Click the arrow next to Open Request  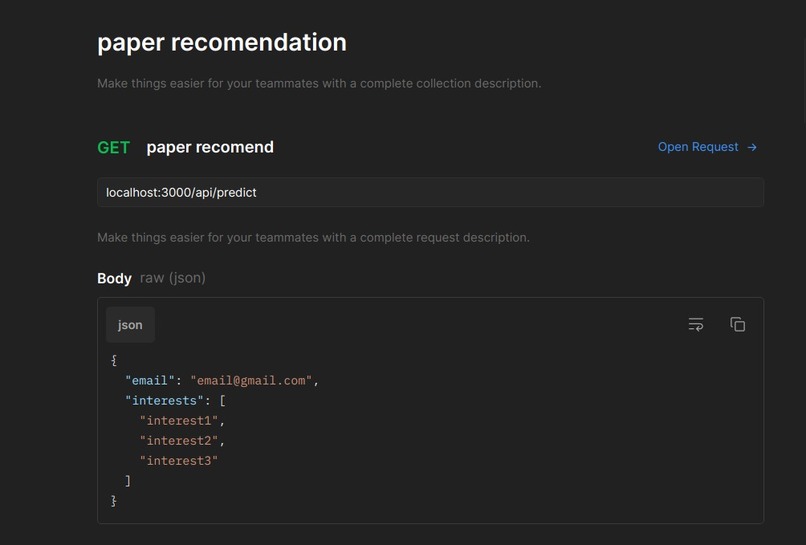tap(752, 148)
